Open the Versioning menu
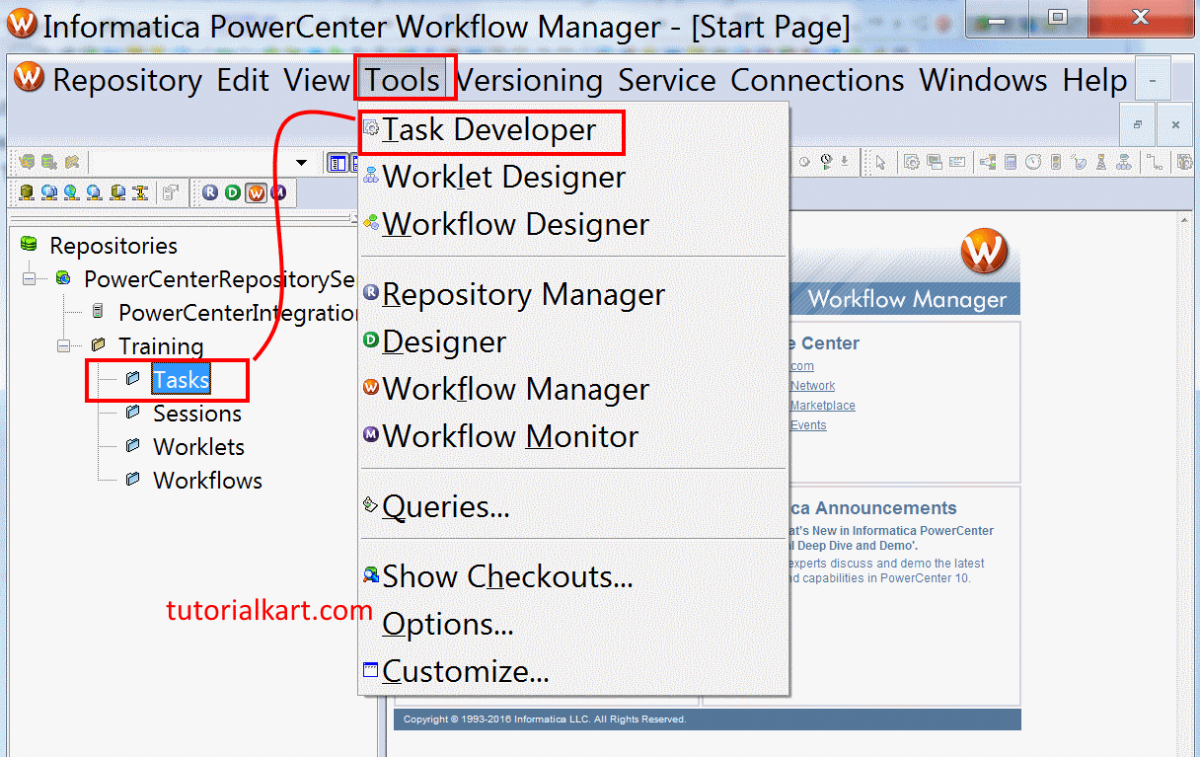 pyautogui.click(x=529, y=80)
